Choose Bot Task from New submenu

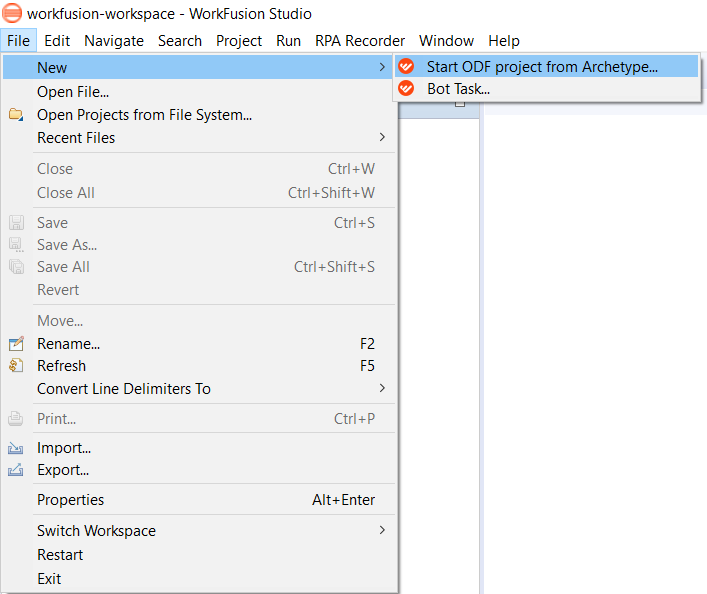[547, 89]
